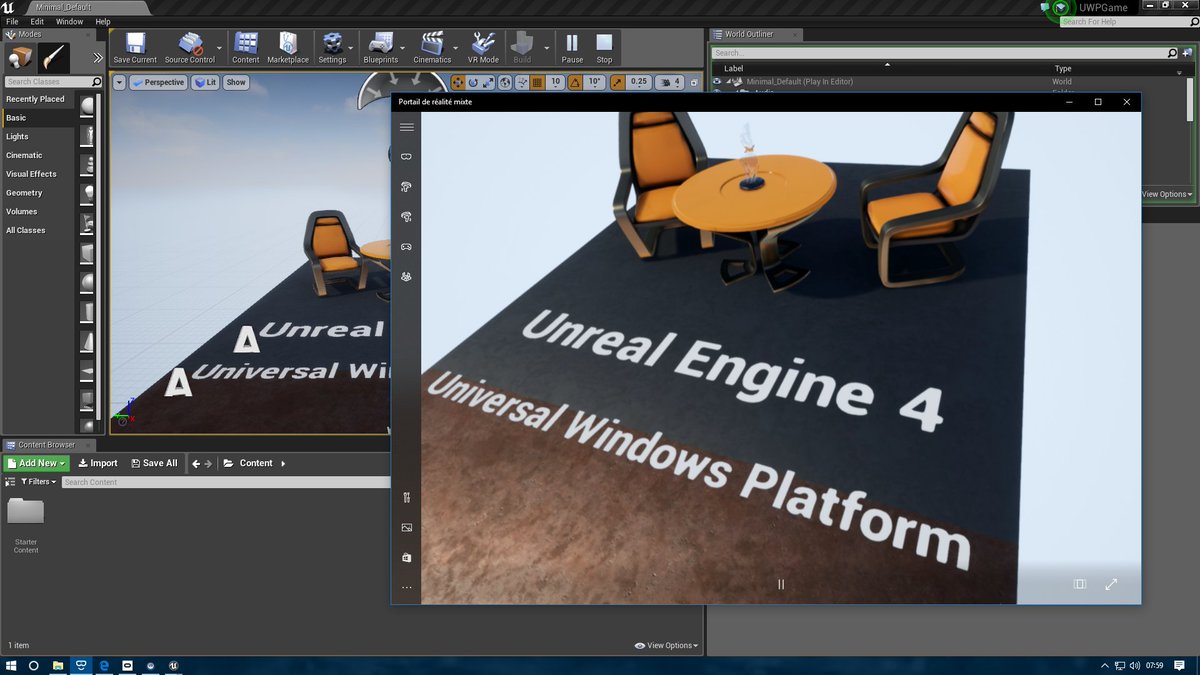The height and width of the screenshot is (675, 1200).
Task: Click the Windows Start button
Action: point(12,665)
